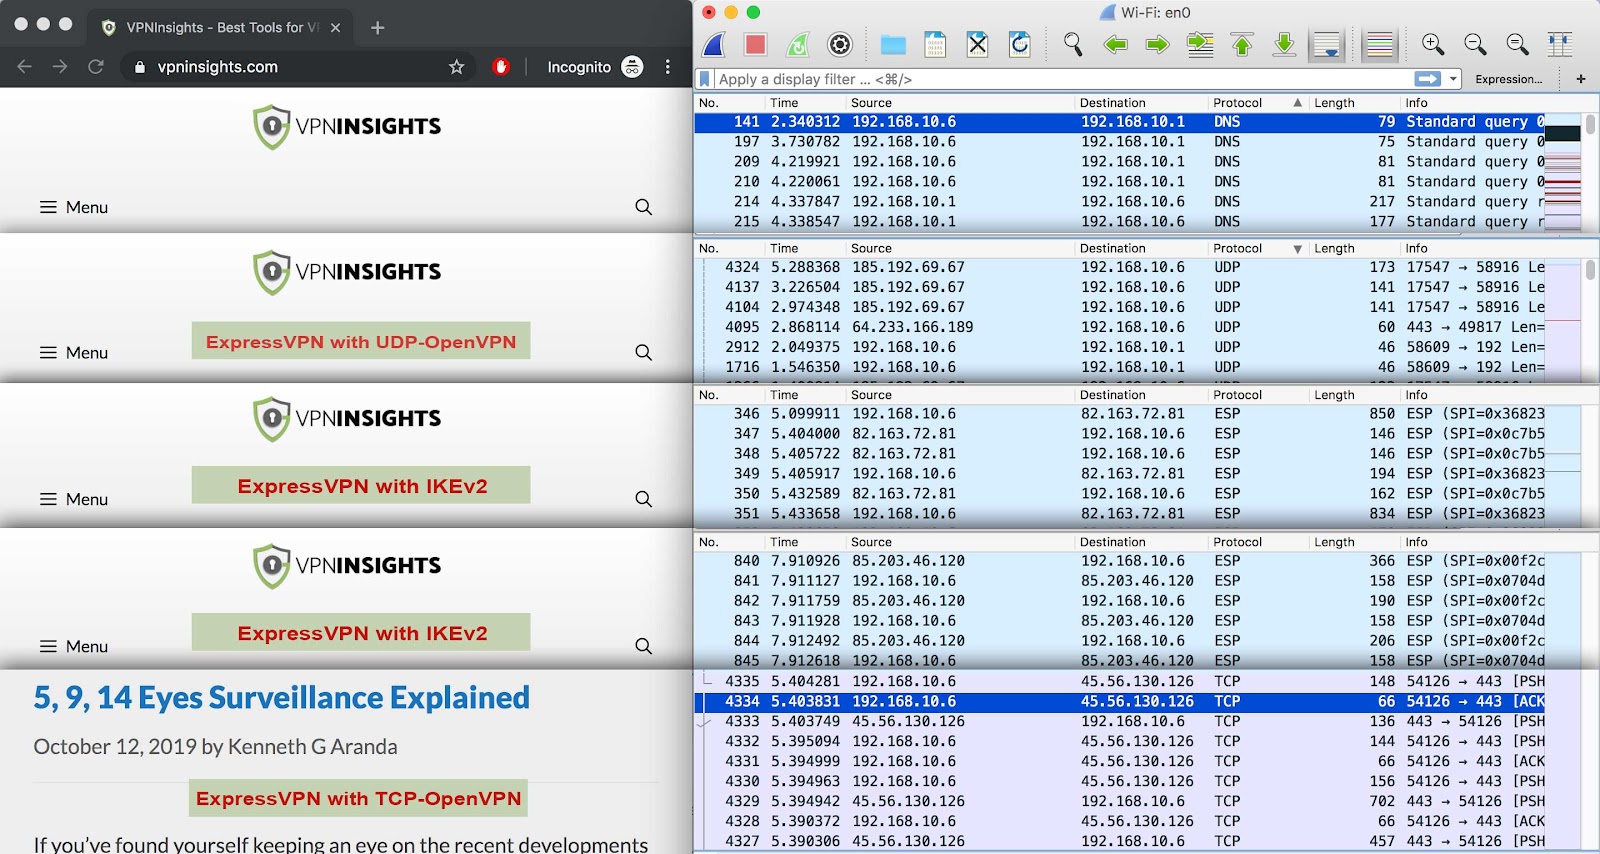Go forward to the next packet
This screenshot has height=854, width=1600.
[x=1157, y=44]
